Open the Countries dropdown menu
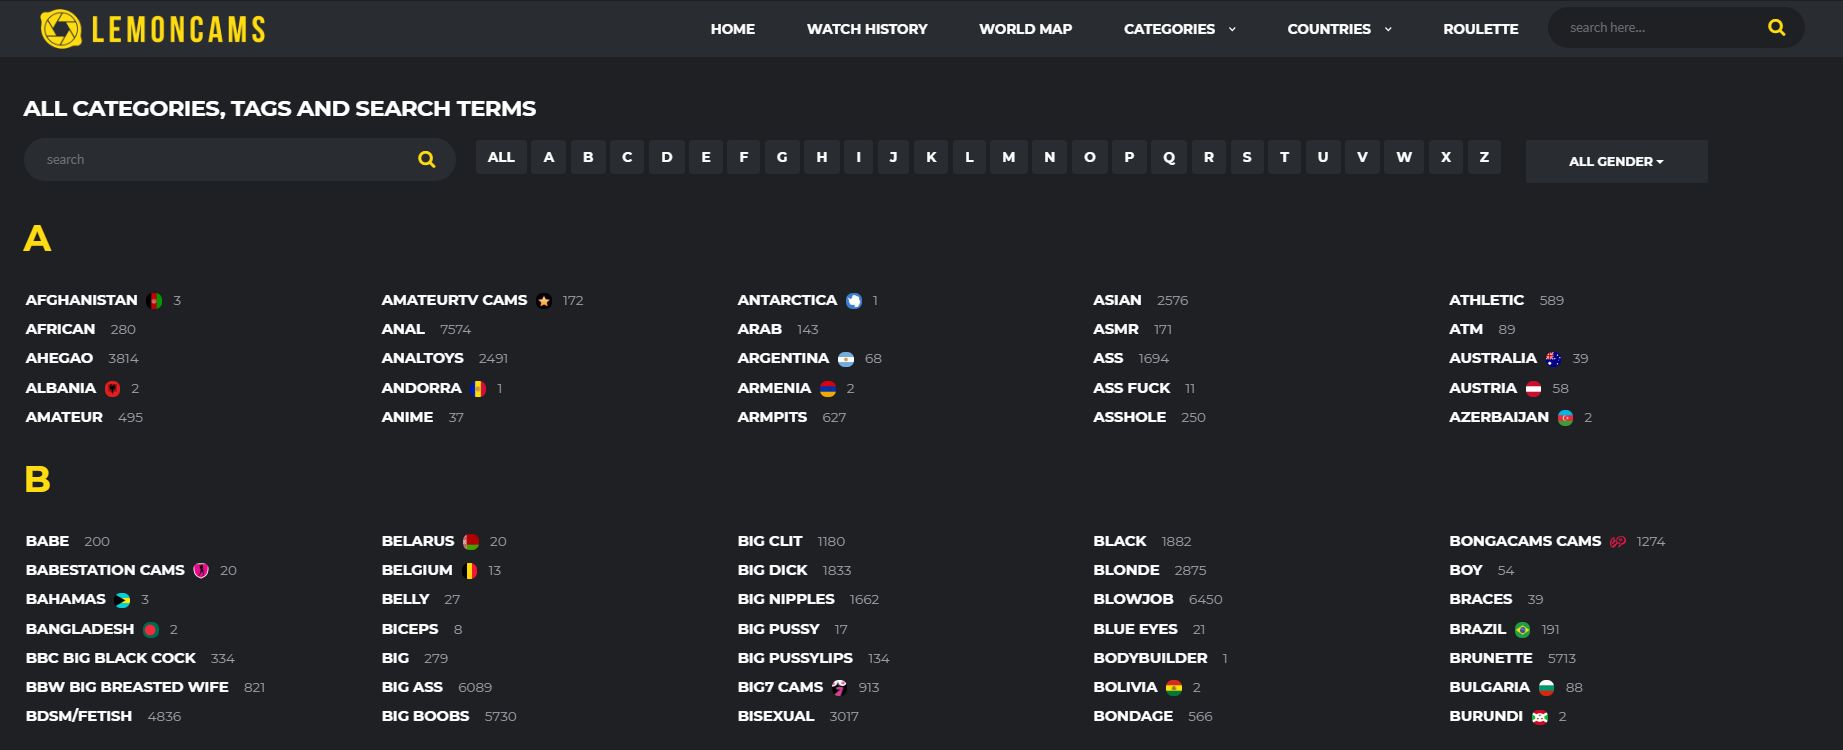1843x750 pixels. coord(1340,29)
